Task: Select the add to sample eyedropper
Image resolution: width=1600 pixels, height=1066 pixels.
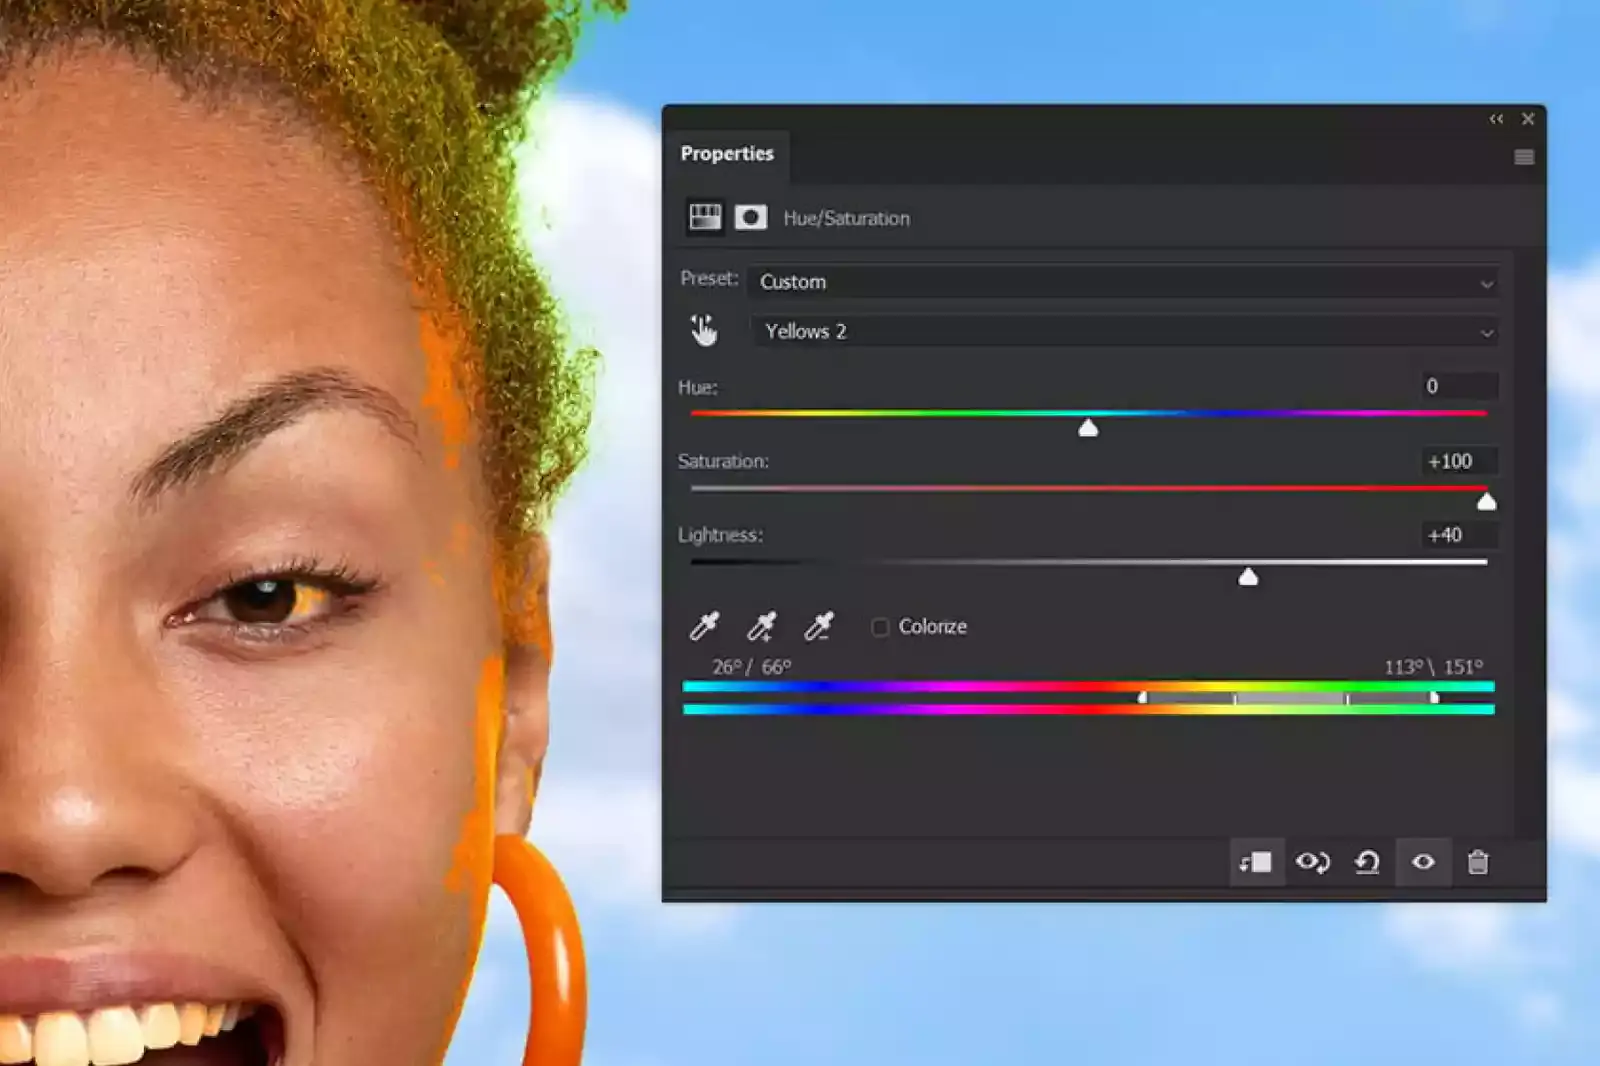Action: [761, 626]
